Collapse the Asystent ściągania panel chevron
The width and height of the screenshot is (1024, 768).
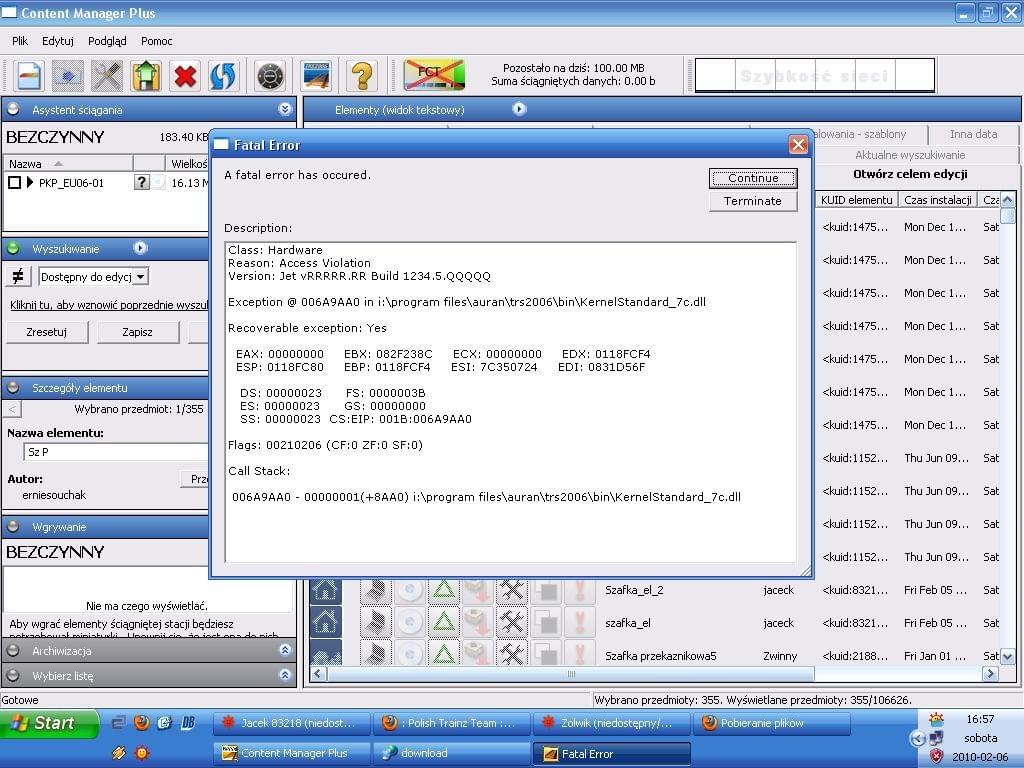pos(285,109)
